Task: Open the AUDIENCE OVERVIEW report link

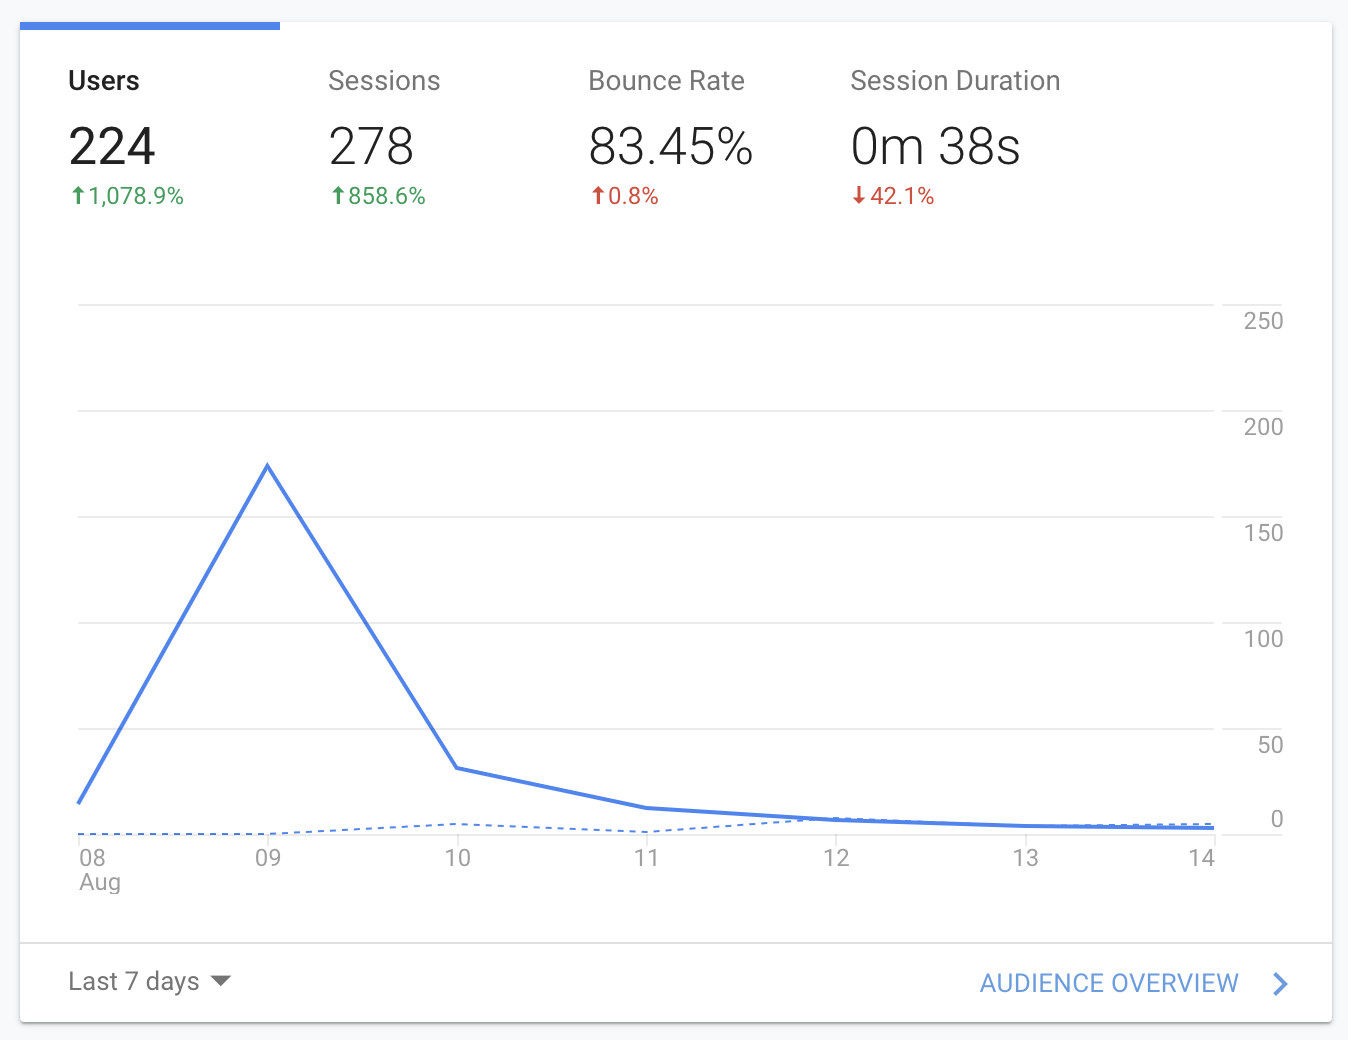Action: 1109,983
